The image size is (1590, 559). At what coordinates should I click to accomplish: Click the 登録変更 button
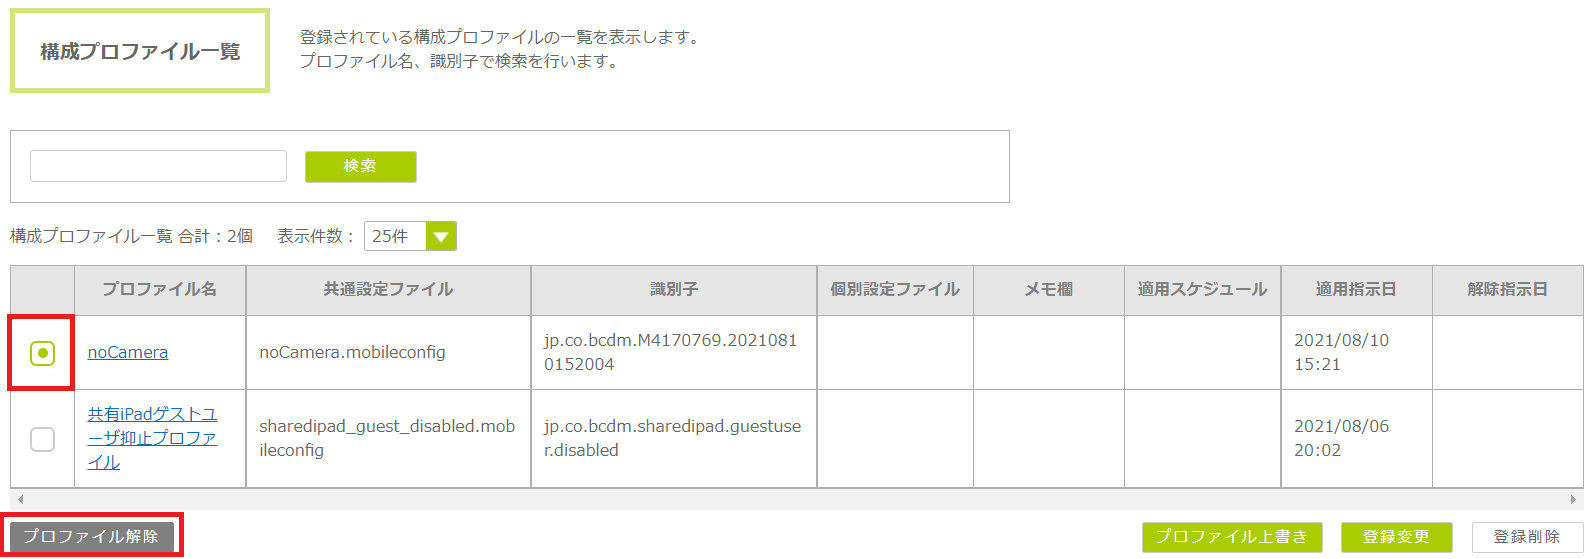pos(1396,537)
